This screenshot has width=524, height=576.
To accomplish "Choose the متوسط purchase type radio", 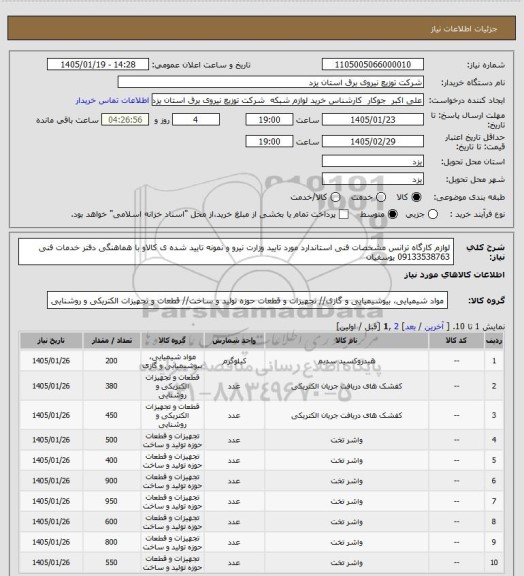I will [x=392, y=214].
